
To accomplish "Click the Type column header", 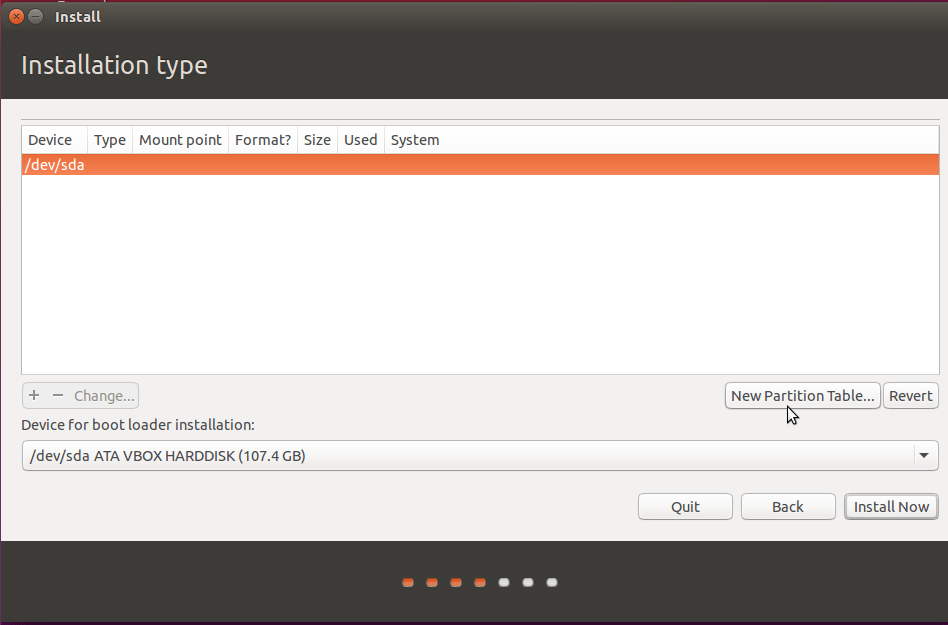I will pos(110,140).
